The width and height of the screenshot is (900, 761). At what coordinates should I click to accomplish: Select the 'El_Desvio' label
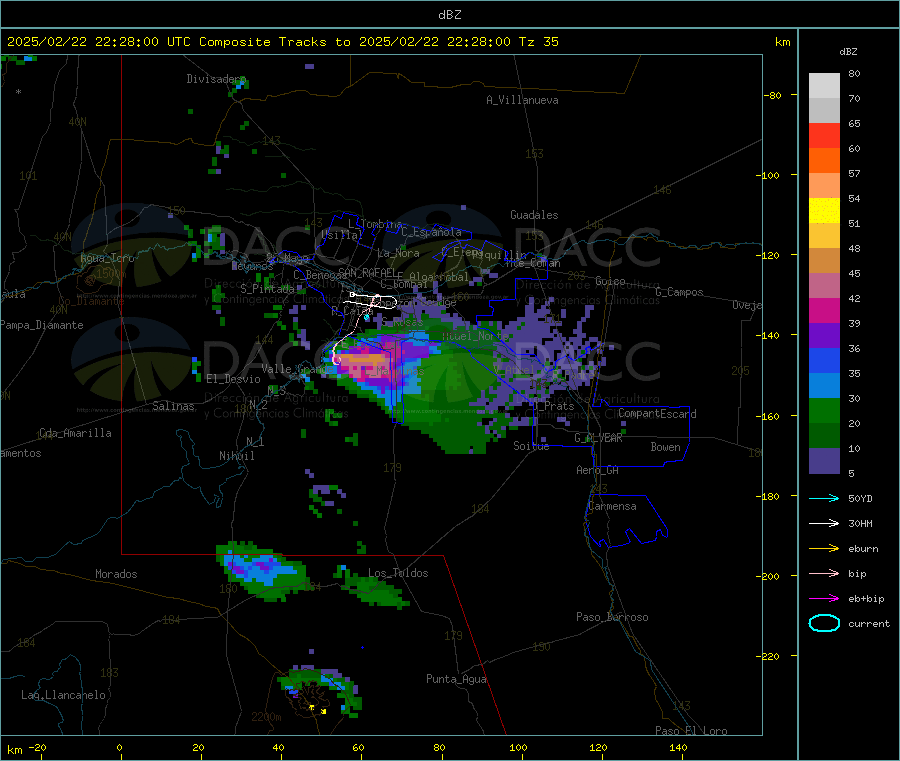(x=234, y=379)
